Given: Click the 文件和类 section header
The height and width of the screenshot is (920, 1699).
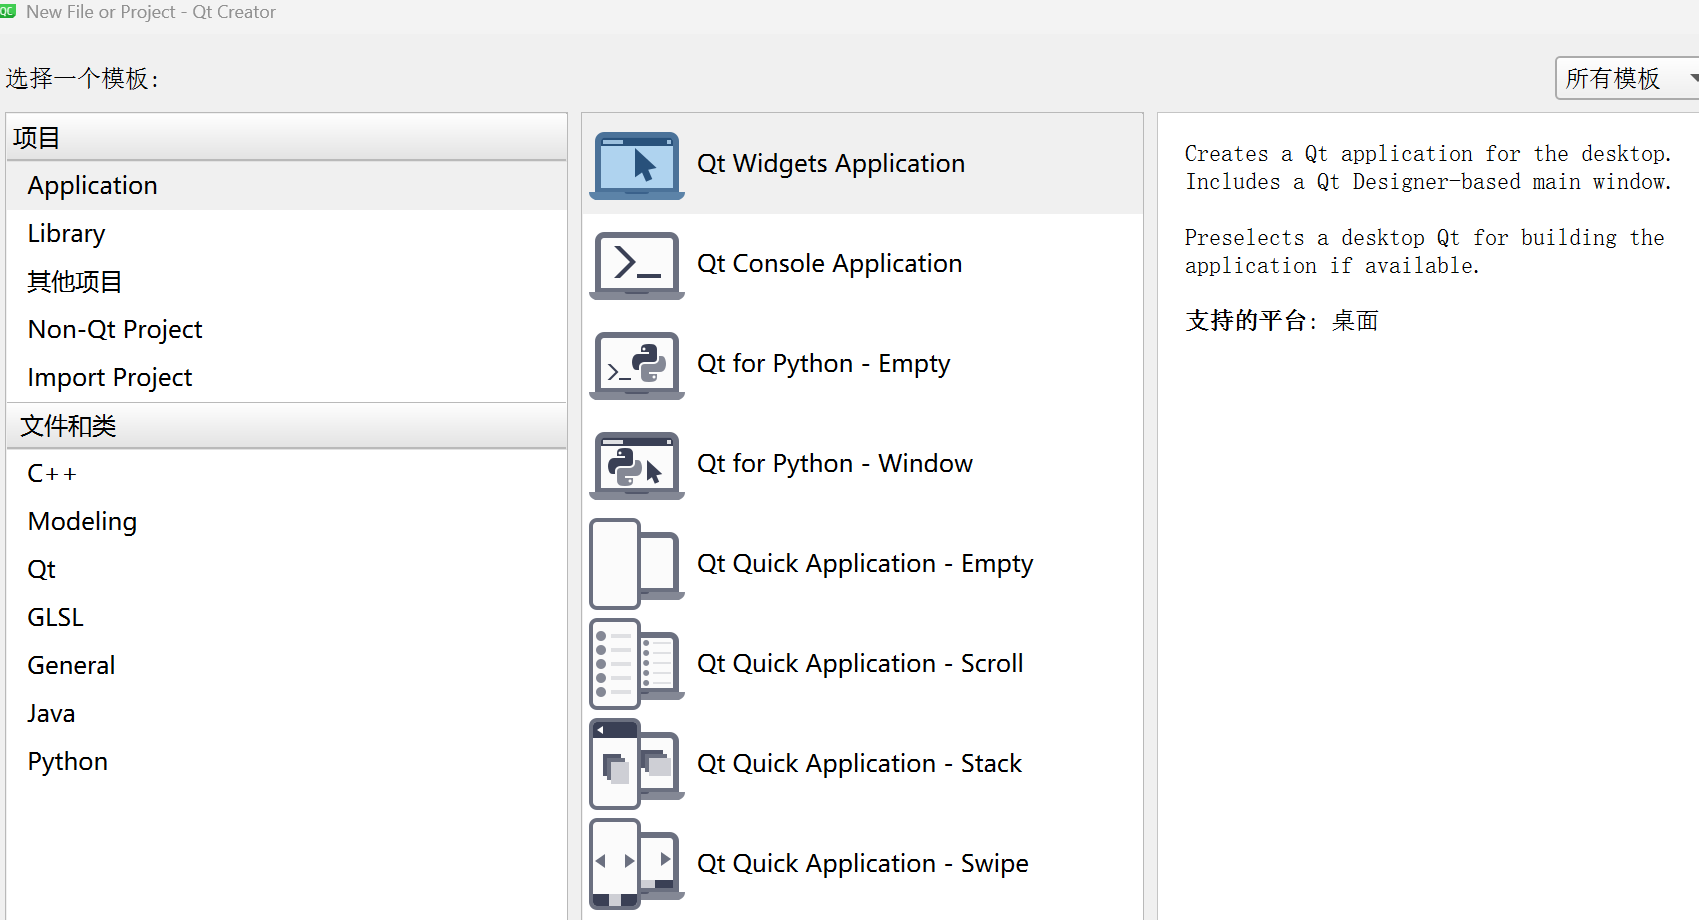Looking at the screenshot, I should point(286,426).
